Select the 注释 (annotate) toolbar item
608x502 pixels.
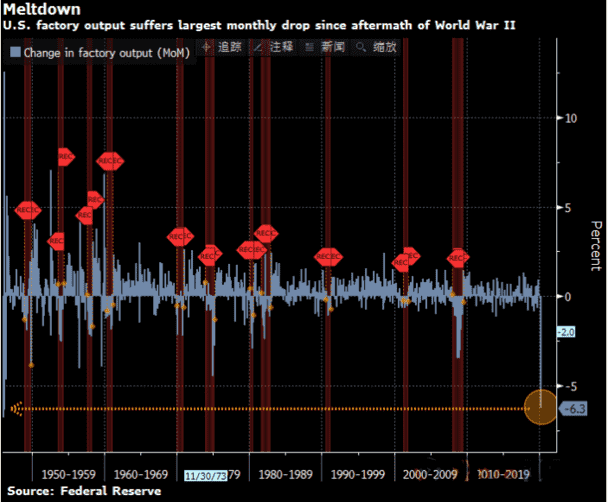point(280,47)
